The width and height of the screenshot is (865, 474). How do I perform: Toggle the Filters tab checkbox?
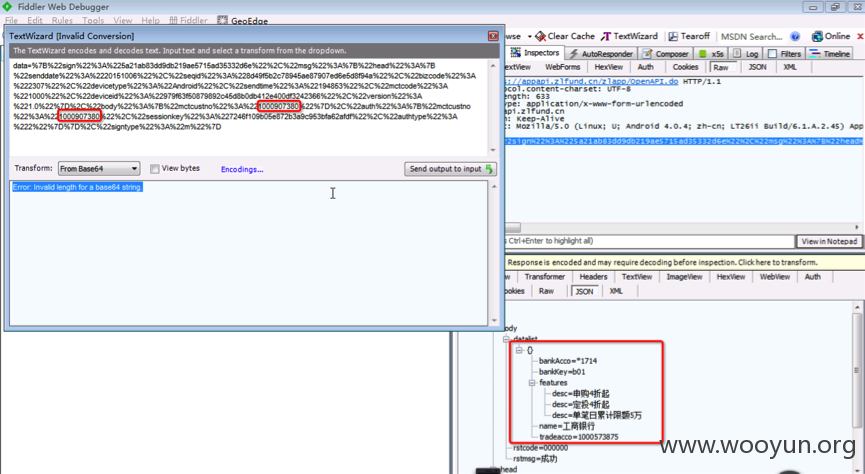(x=772, y=54)
